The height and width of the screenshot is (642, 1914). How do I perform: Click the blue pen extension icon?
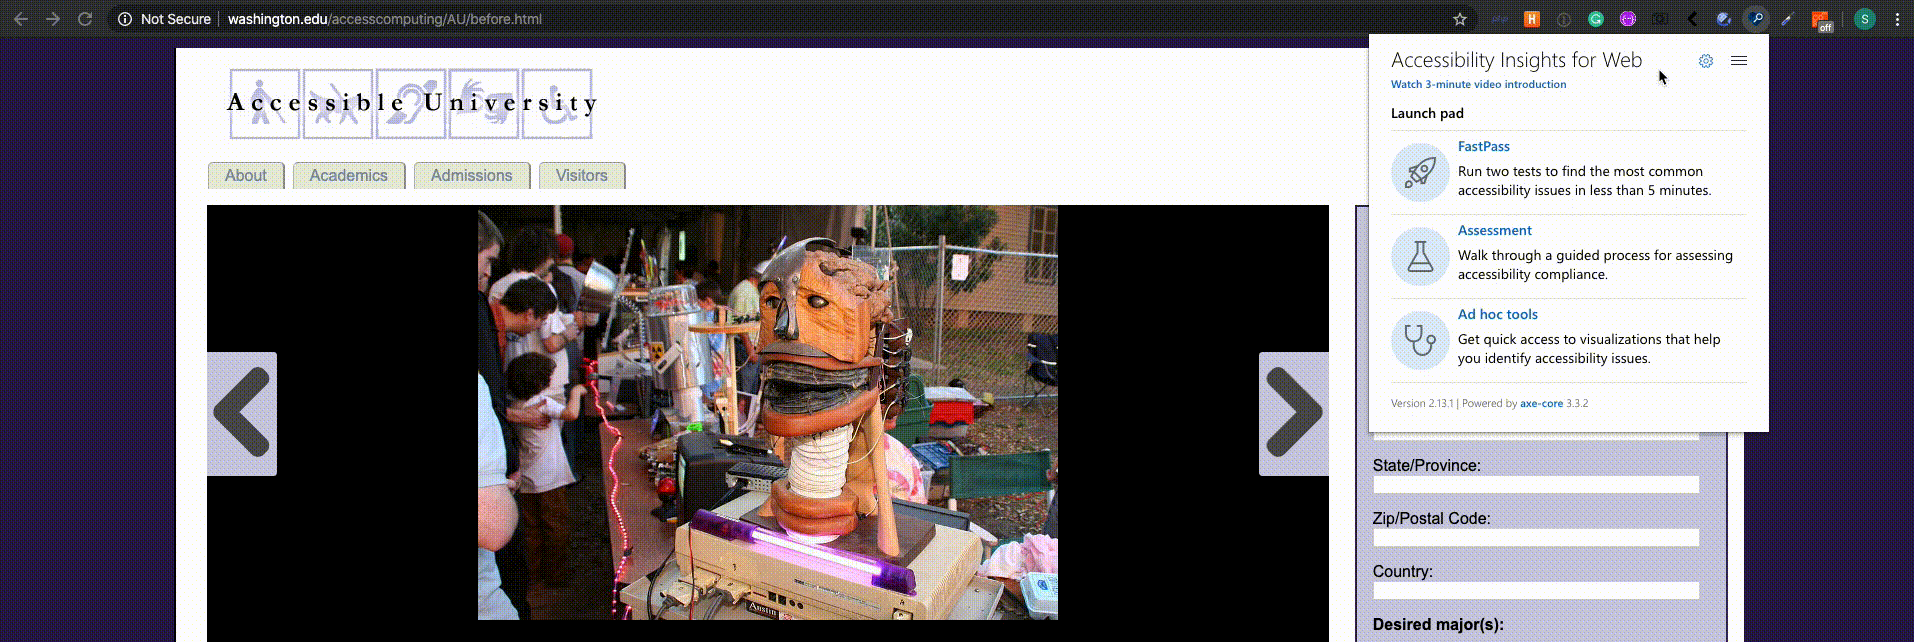tap(1788, 19)
